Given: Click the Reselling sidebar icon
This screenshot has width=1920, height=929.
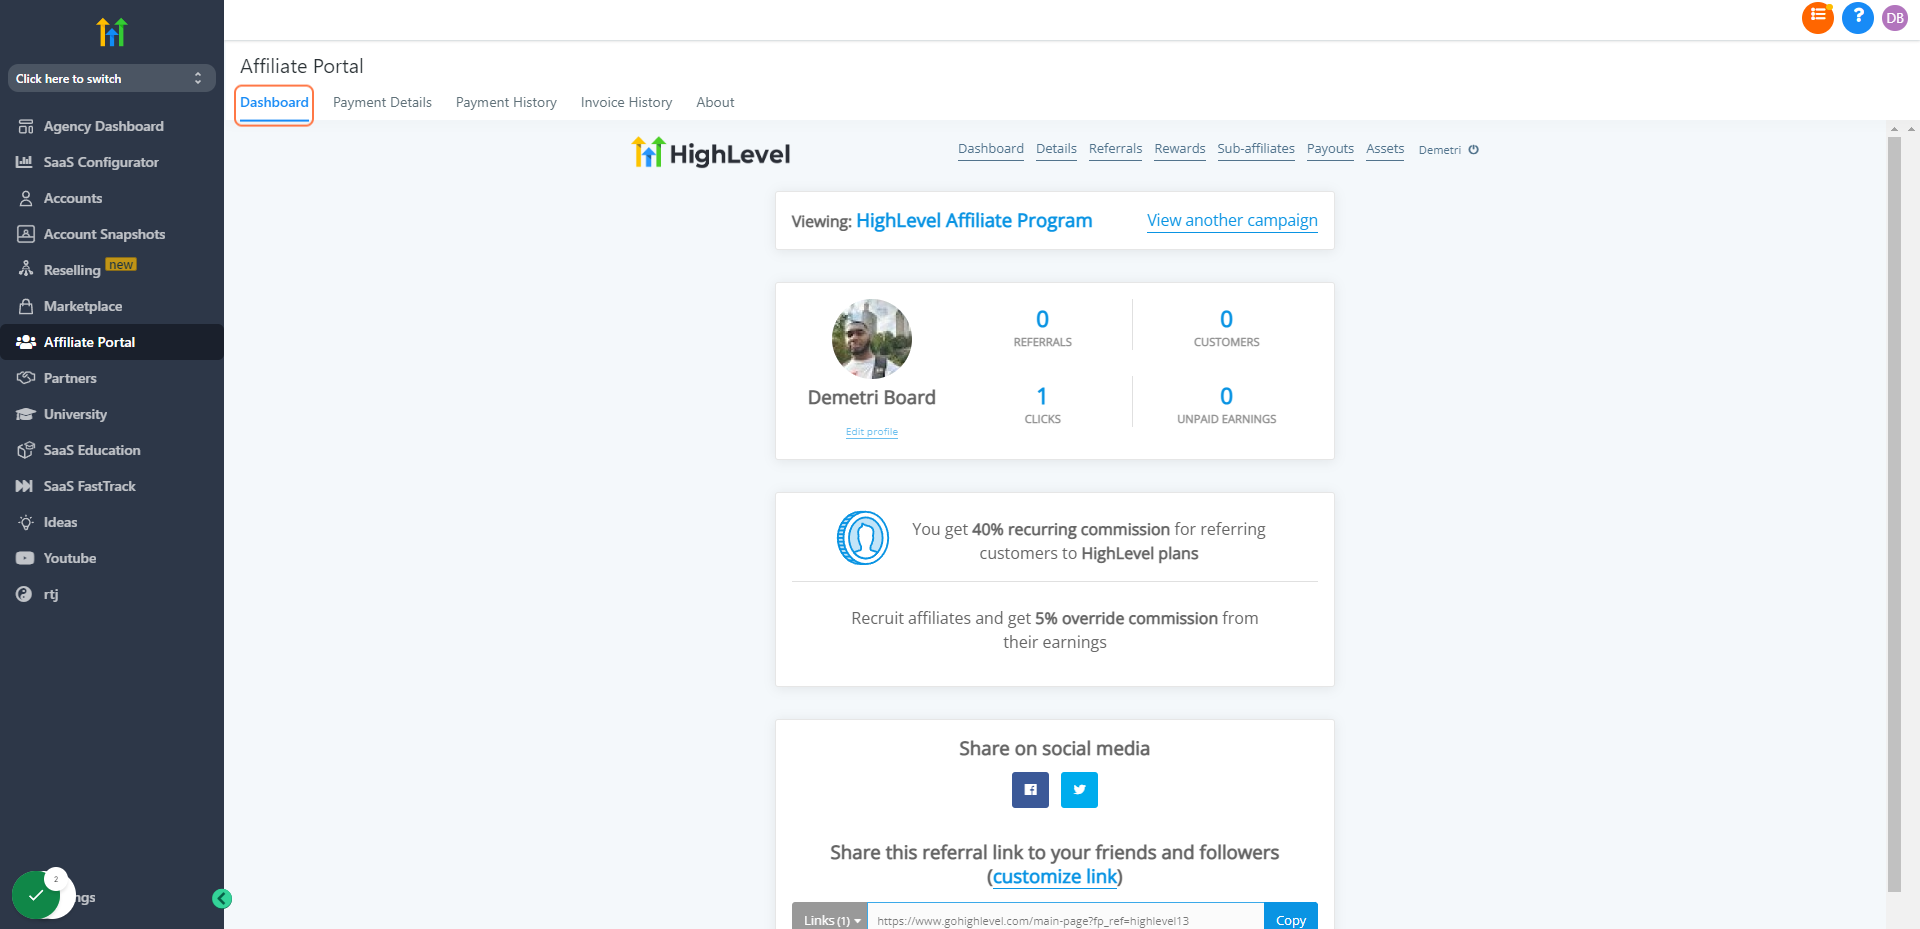Looking at the screenshot, I should [x=26, y=269].
